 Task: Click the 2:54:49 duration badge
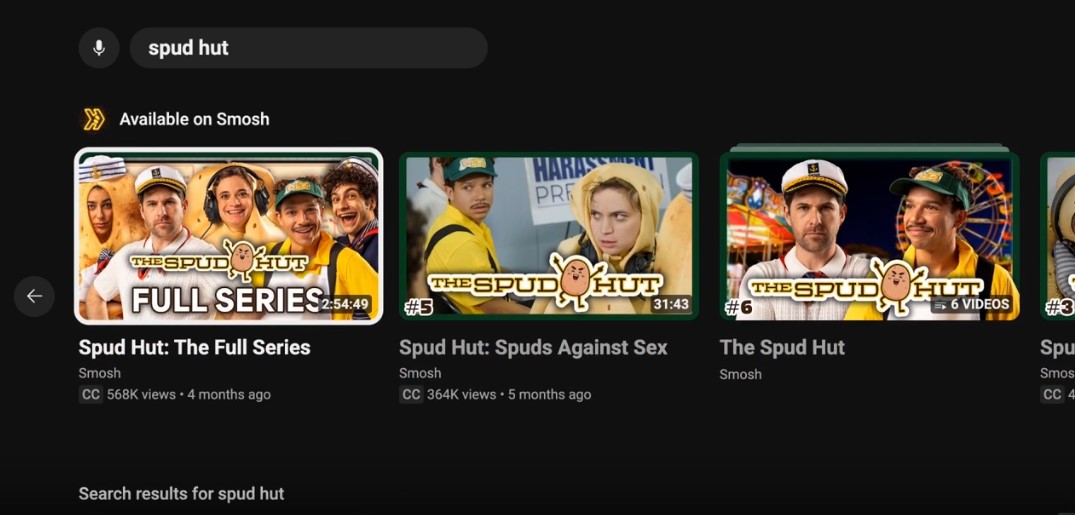tap(344, 304)
